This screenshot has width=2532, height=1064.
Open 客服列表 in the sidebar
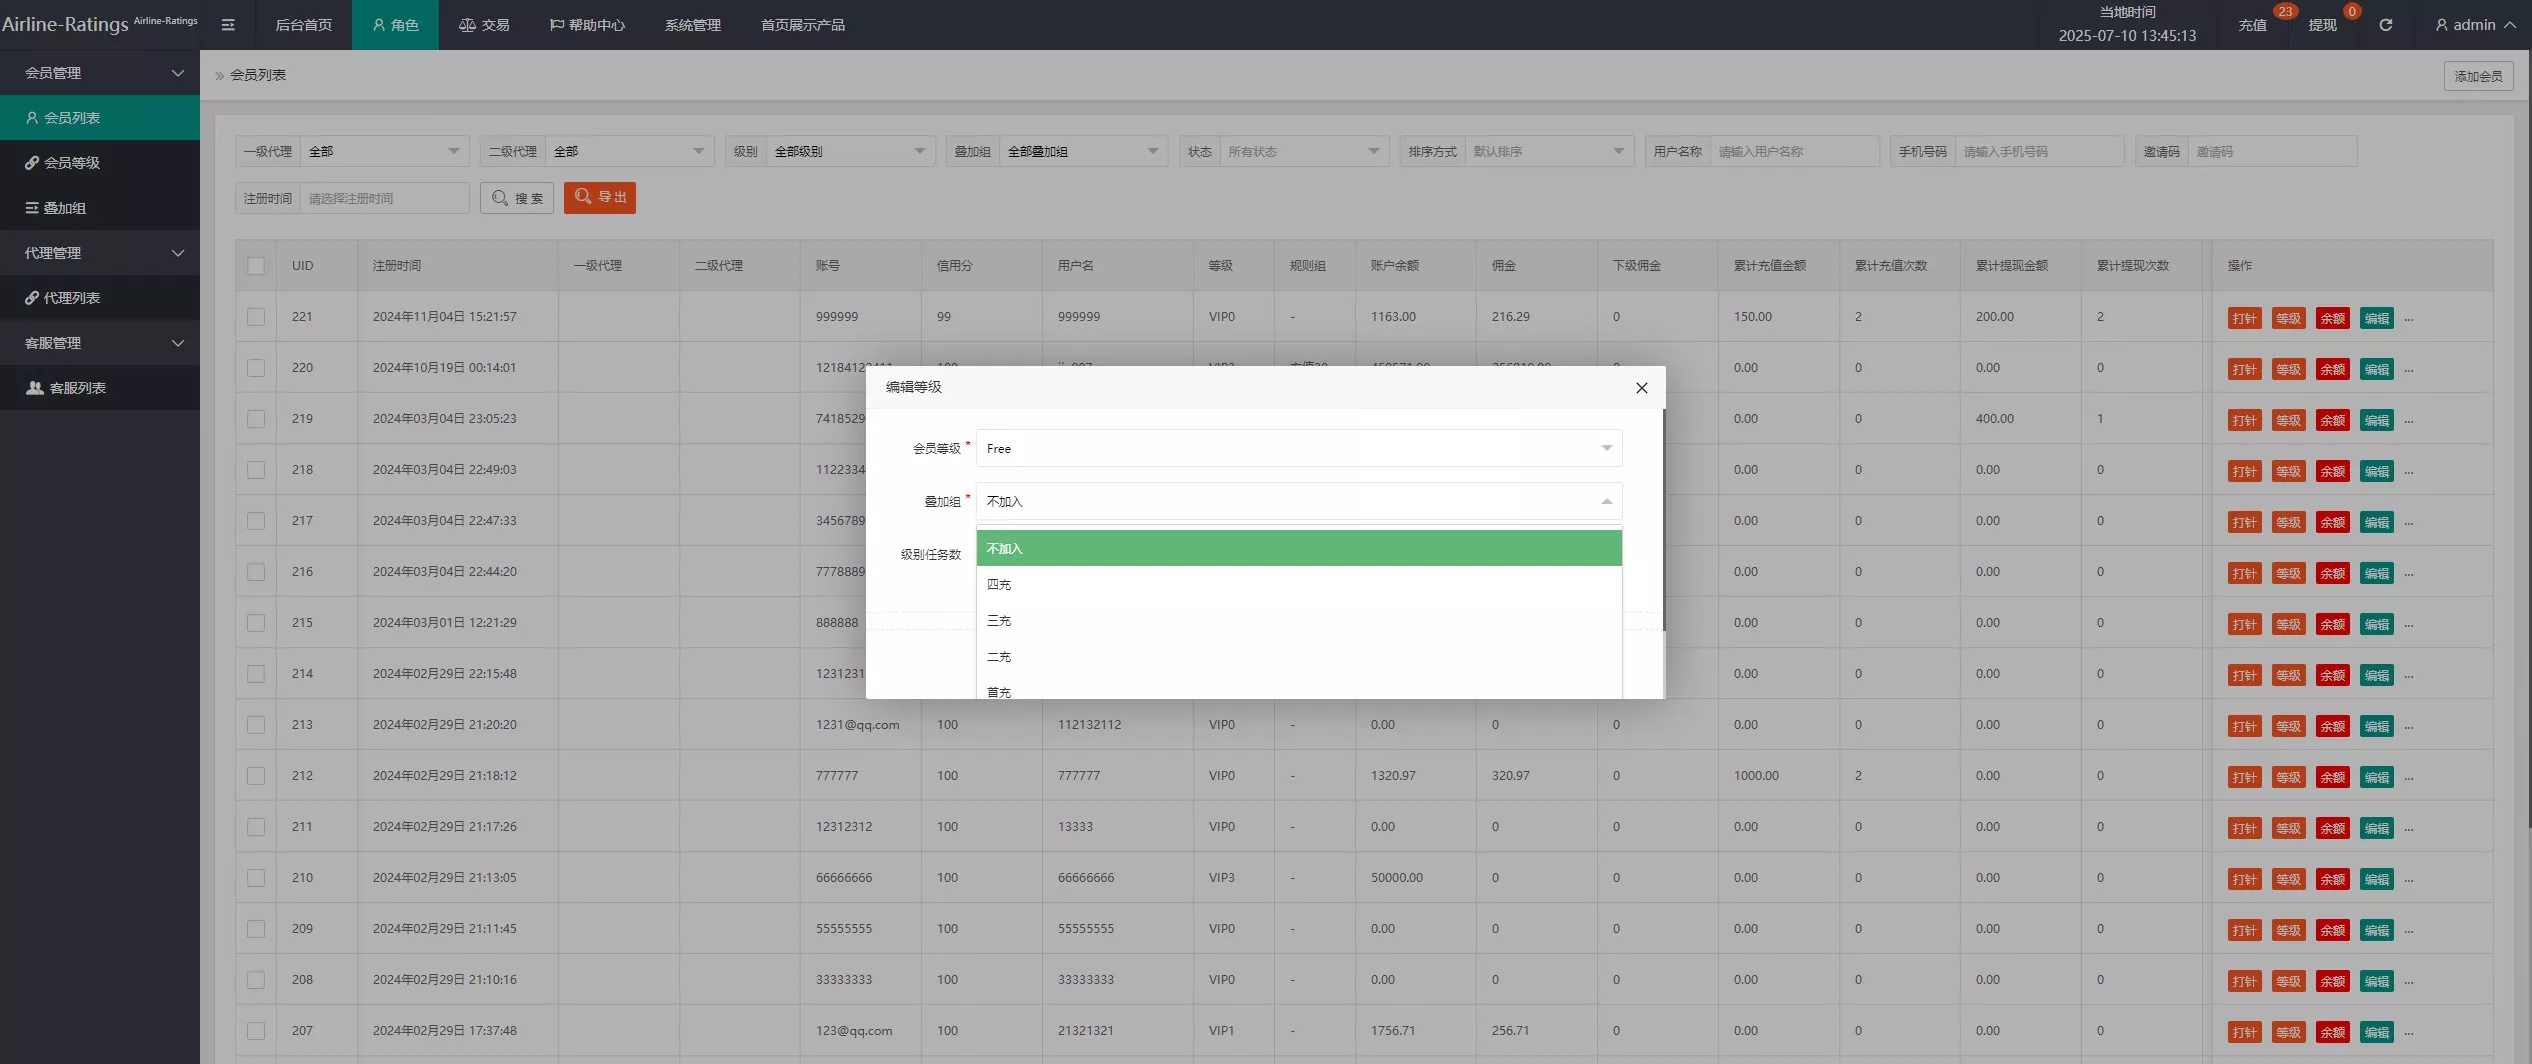click(77, 388)
